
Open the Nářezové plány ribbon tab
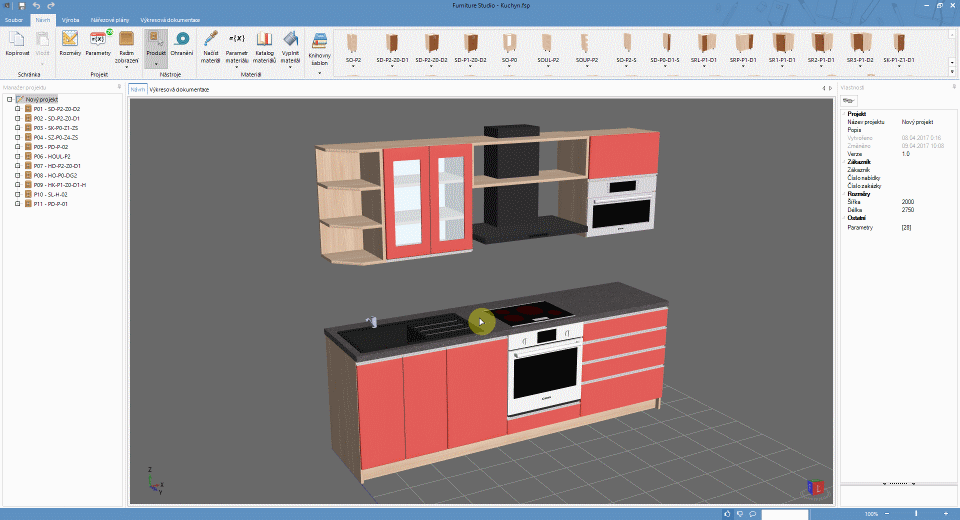click(x=109, y=19)
